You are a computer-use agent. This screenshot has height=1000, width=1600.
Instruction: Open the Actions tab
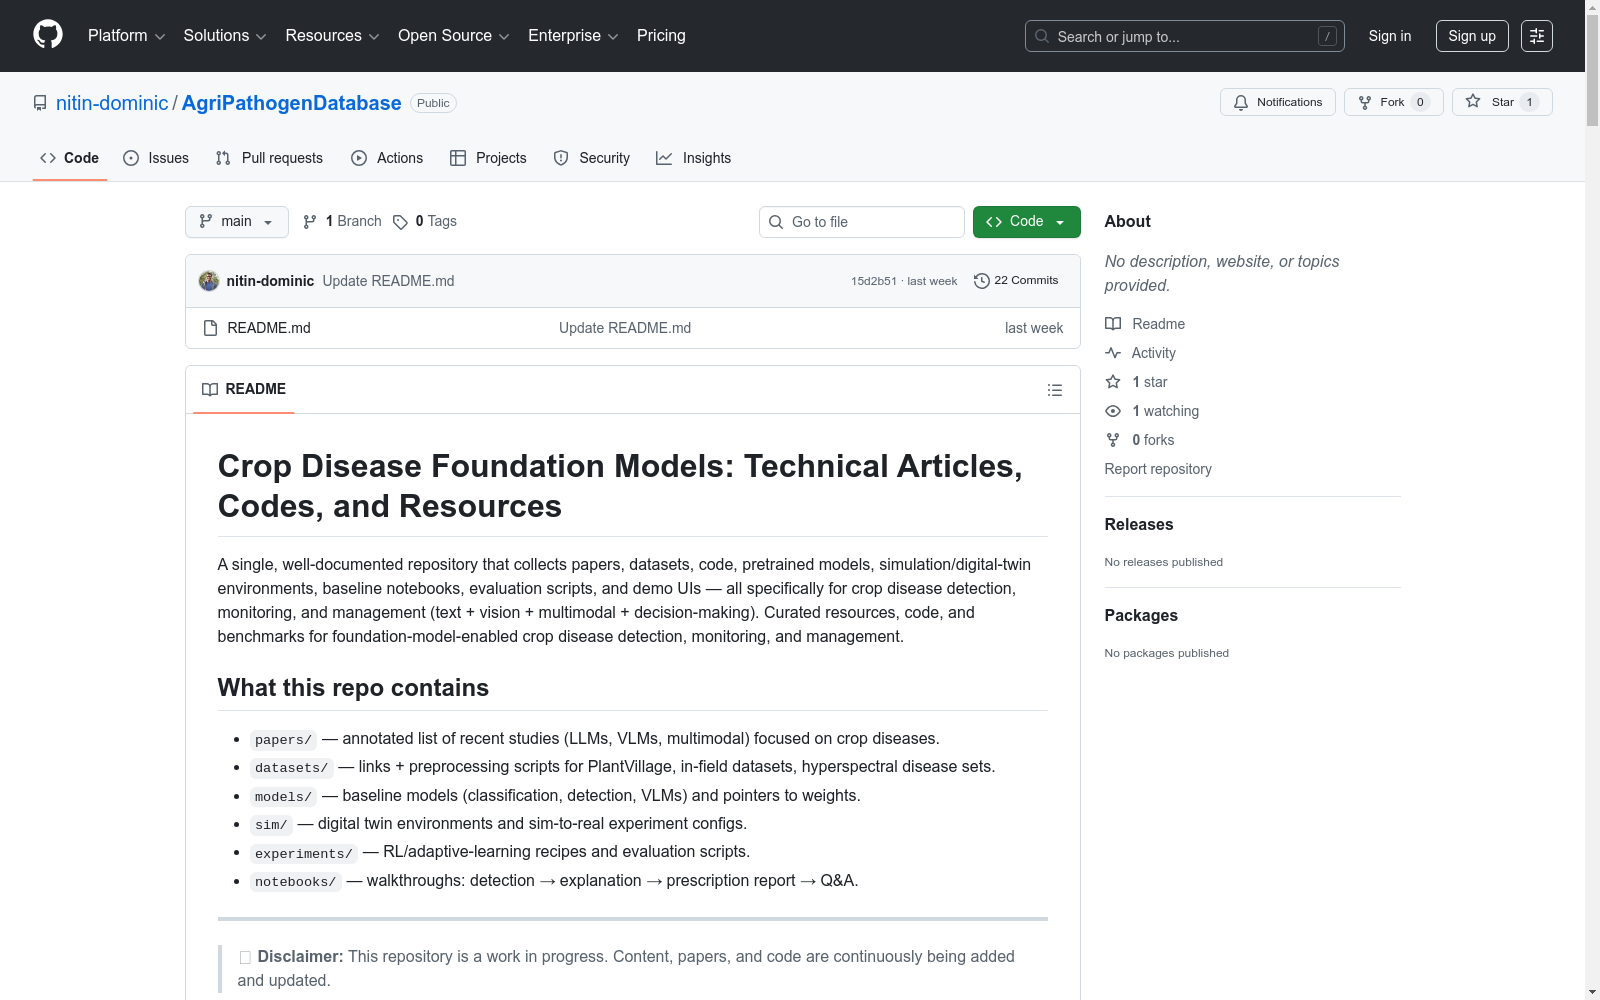click(387, 158)
